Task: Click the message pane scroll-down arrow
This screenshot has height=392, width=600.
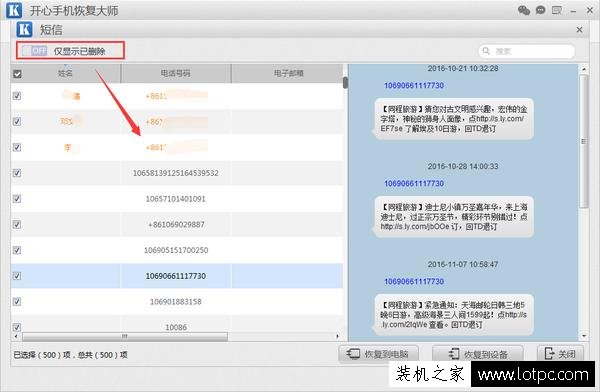Action: point(584,336)
